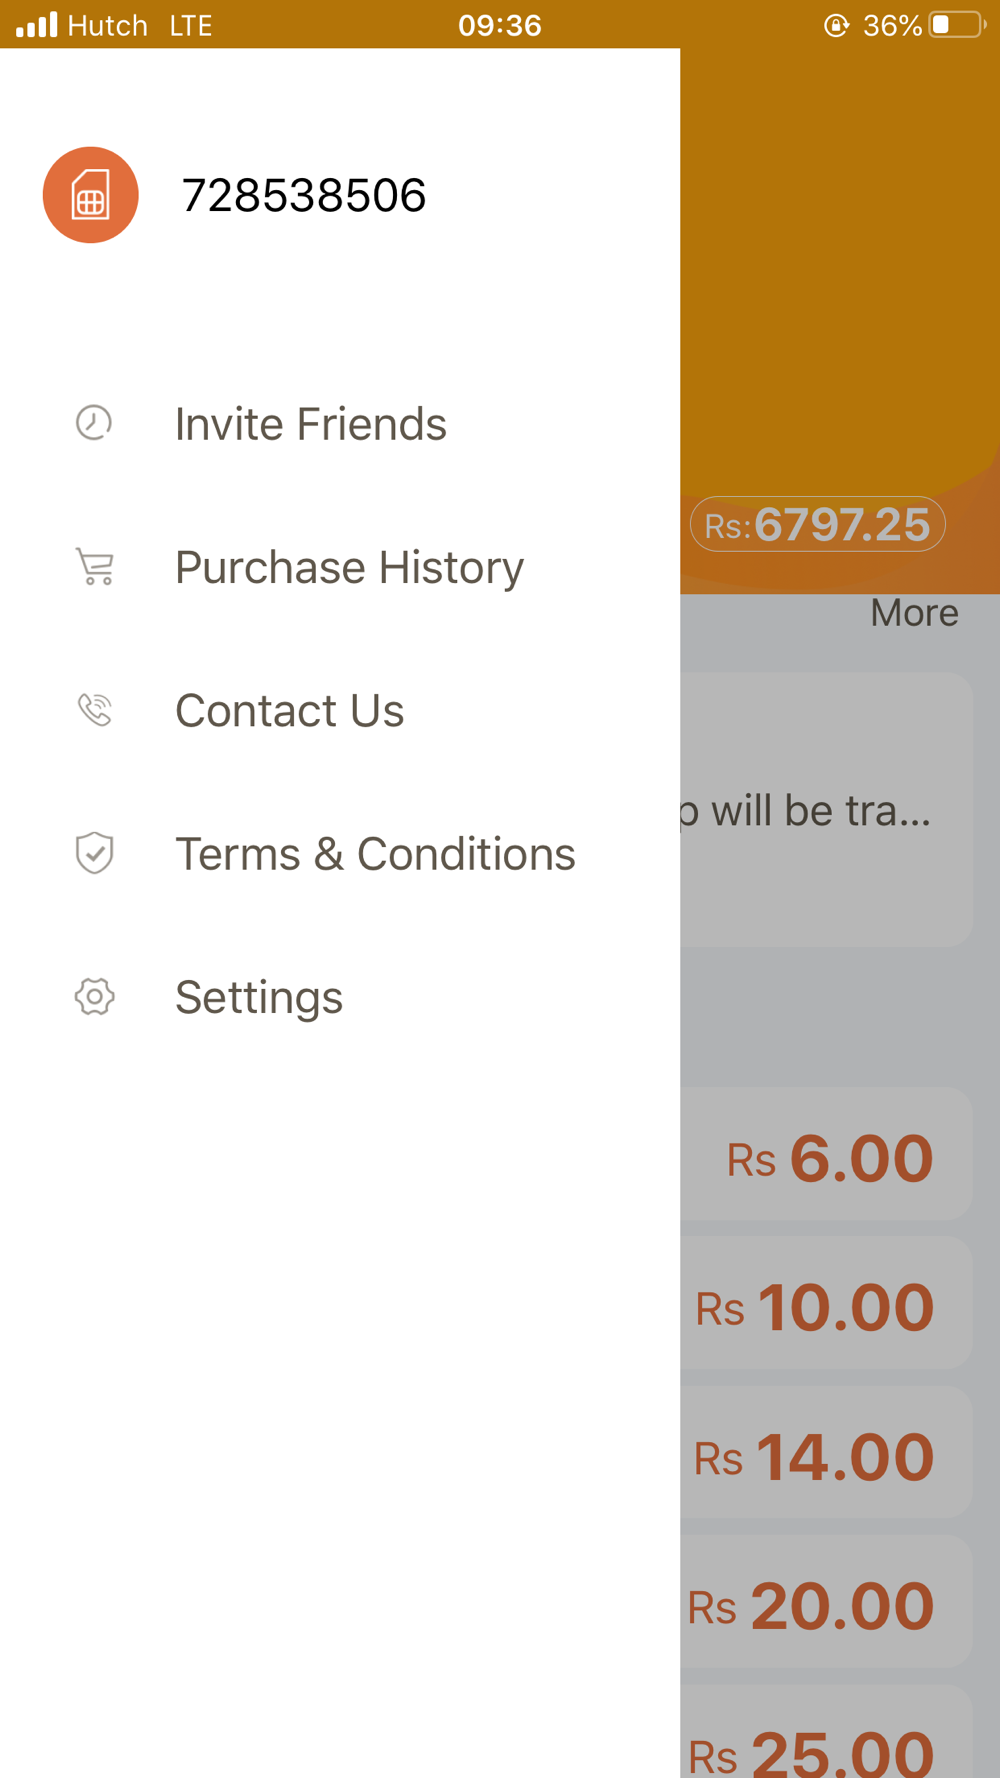Open Purchase History from the menu
Viewport: 1000px width, 1778px height.
point(349,567)
